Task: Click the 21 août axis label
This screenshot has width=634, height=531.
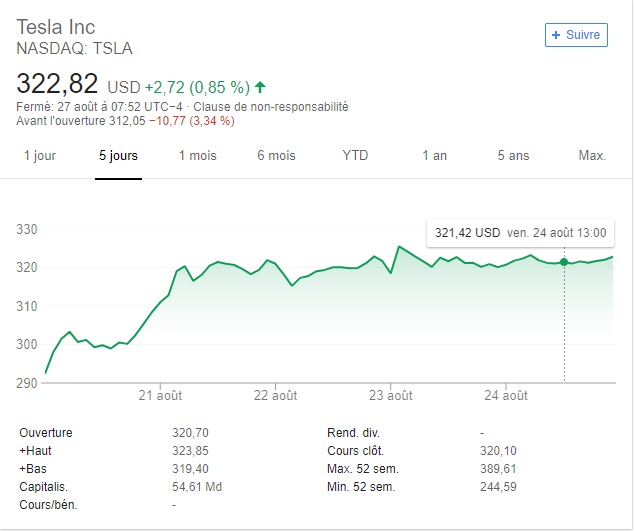Action: point(160,395)
